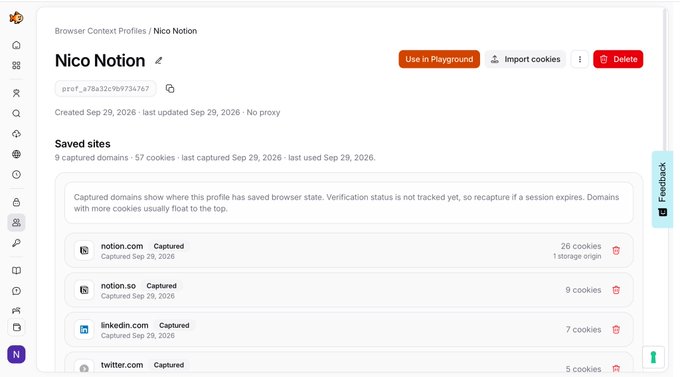The height and width of the screenshot is (377, 680).
Task: Click the Captured badge next to notion.so
Action: [x=161, y=285]
